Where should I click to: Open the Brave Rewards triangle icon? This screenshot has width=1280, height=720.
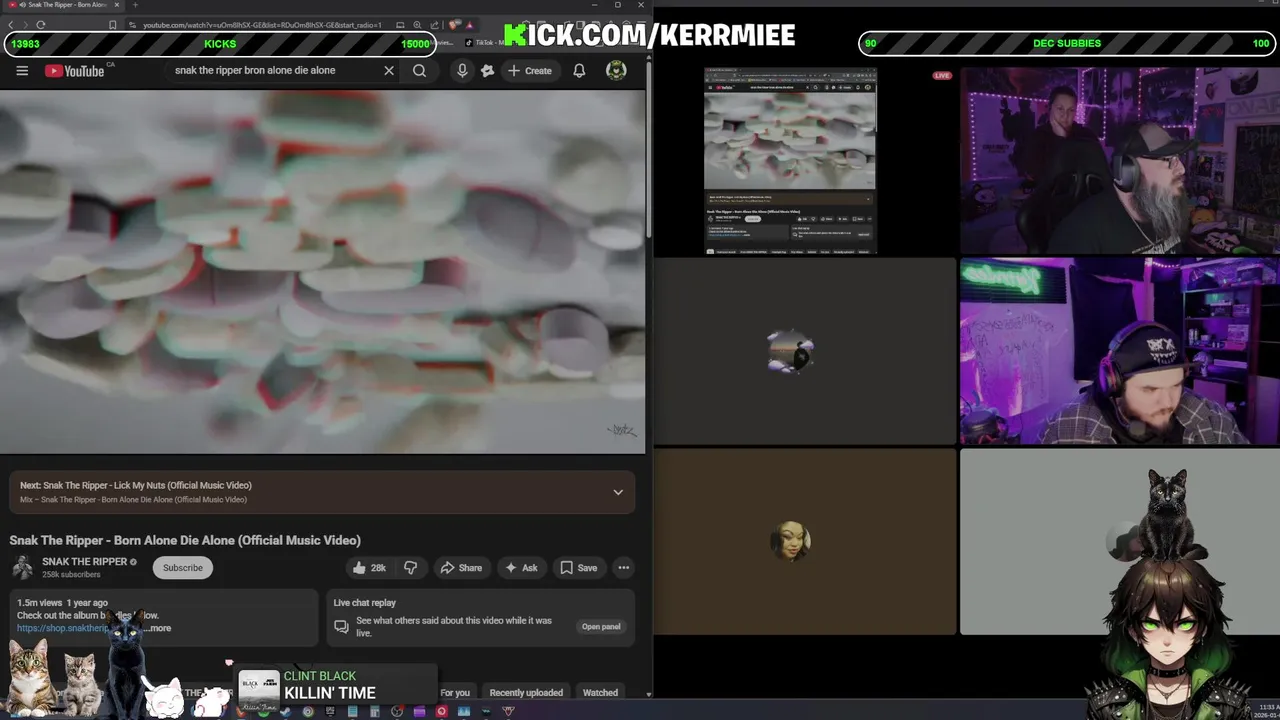[469, 25]
